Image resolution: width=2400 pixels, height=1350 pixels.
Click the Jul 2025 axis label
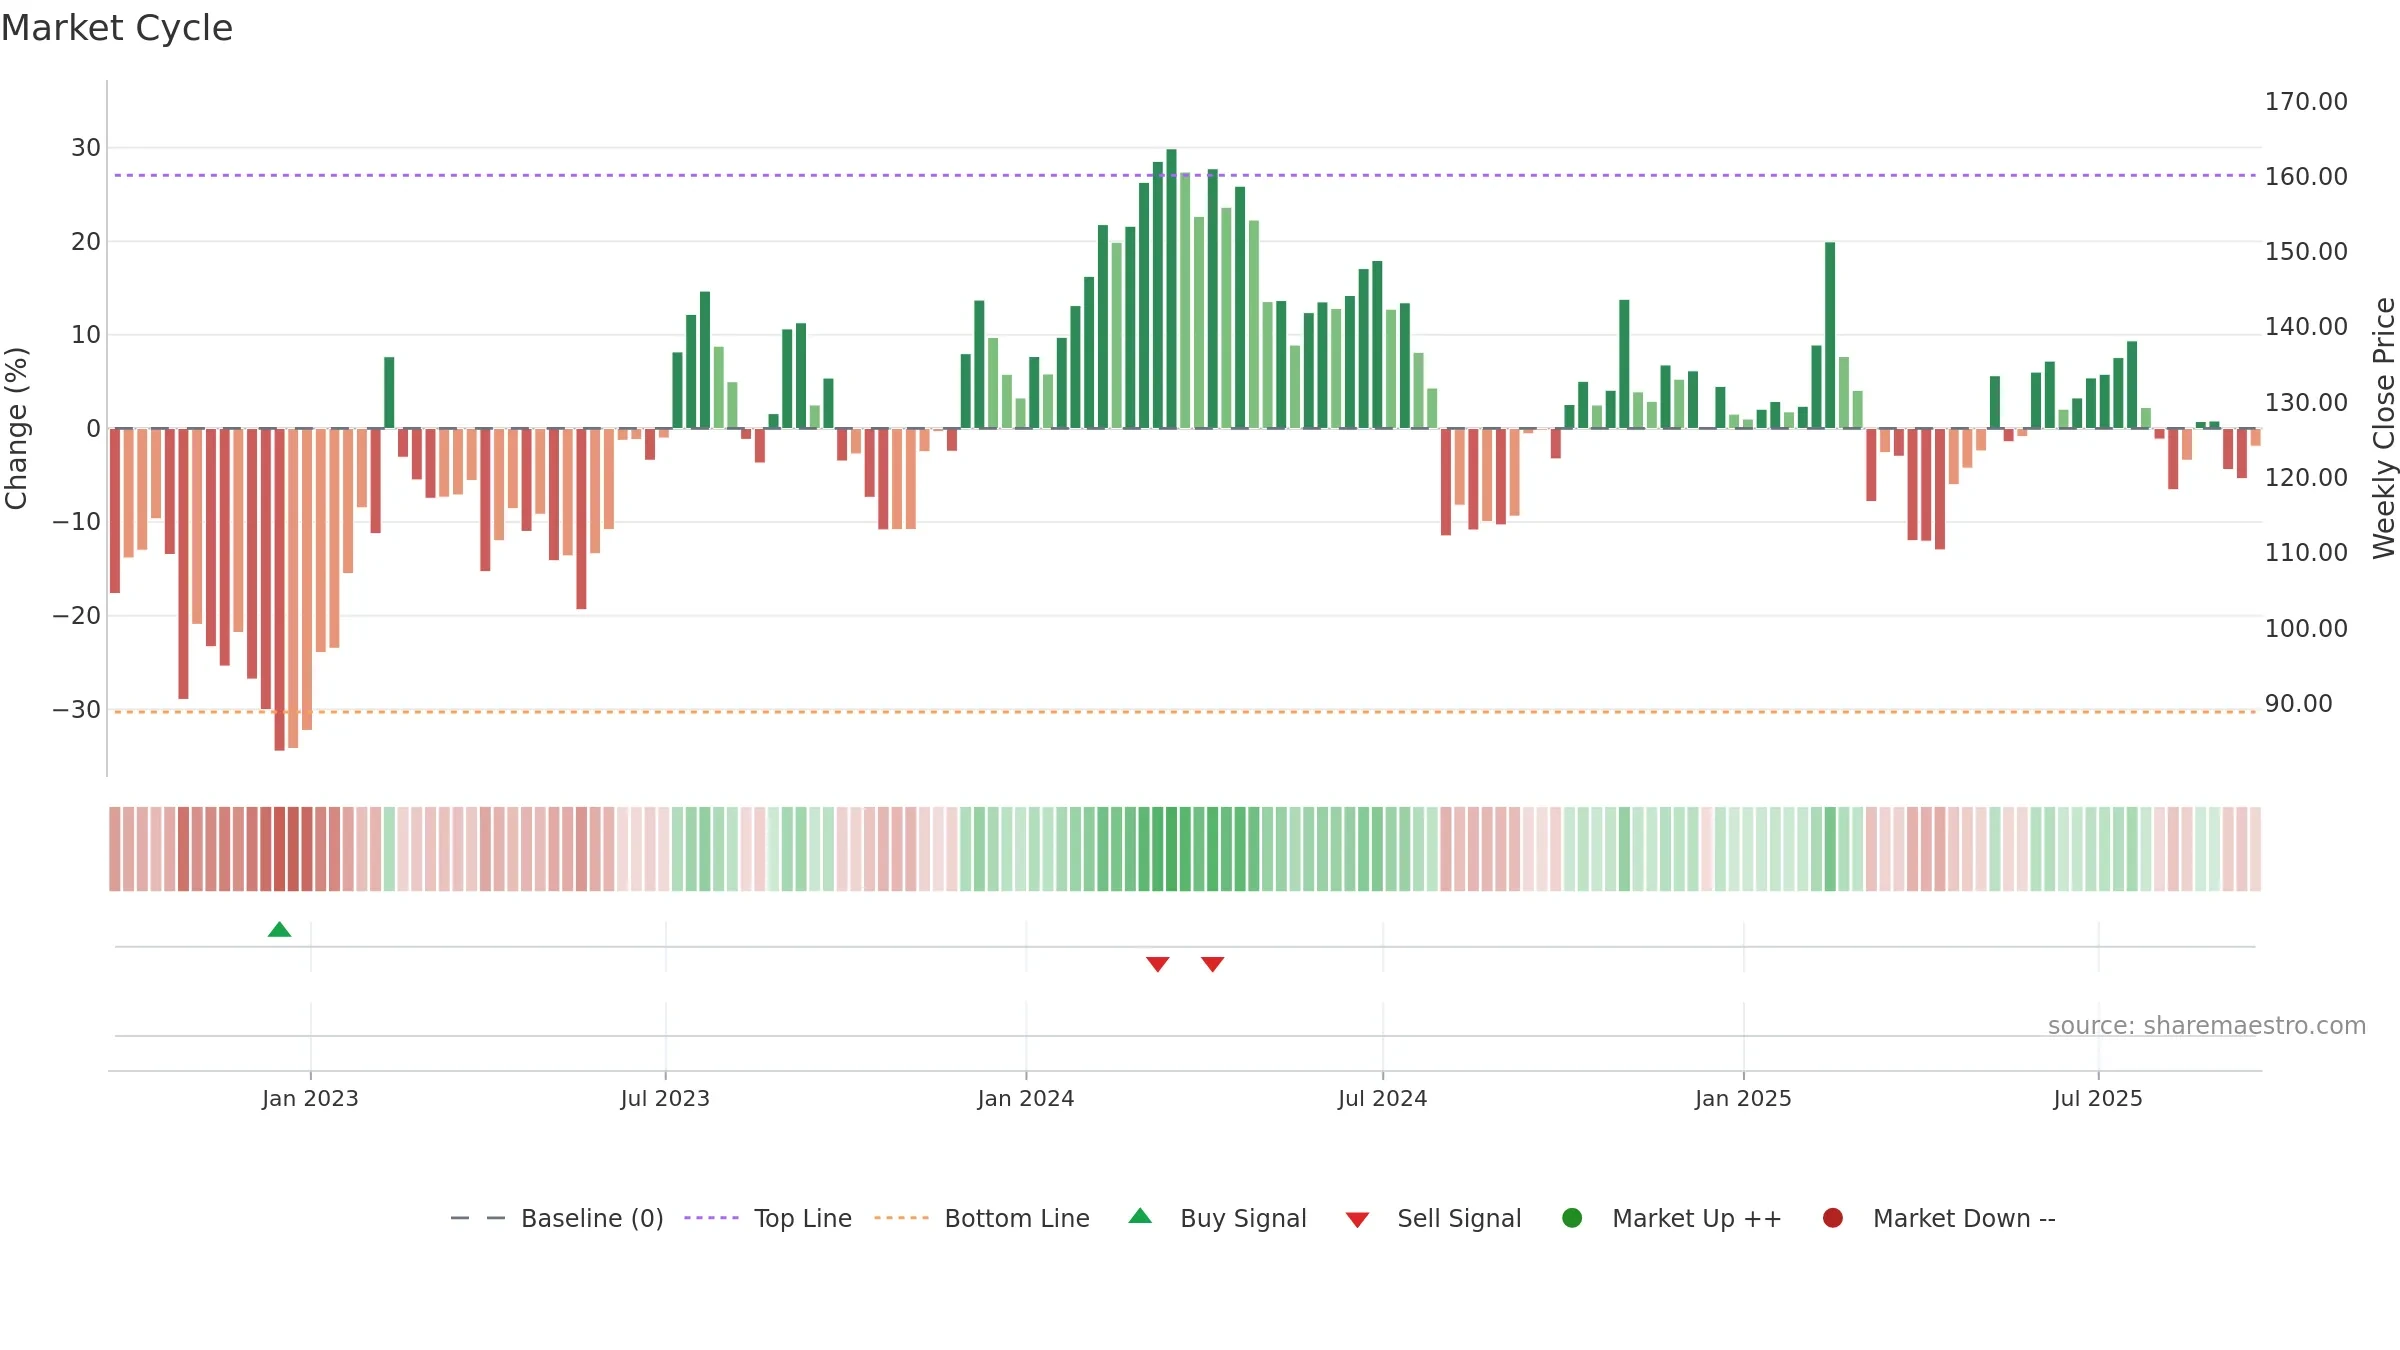point(2098,1098)
